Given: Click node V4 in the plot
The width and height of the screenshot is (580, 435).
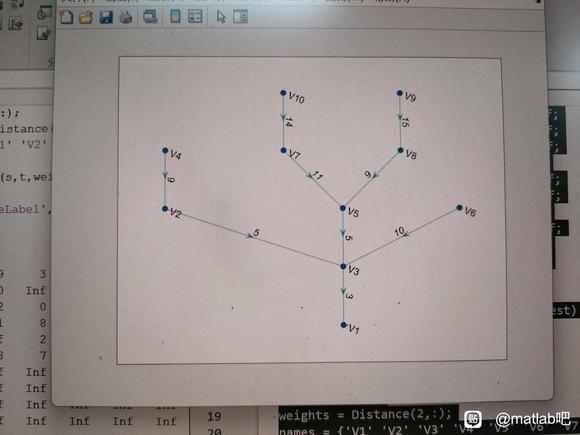Looking at the screenshot, I should (x=165, y=150).
